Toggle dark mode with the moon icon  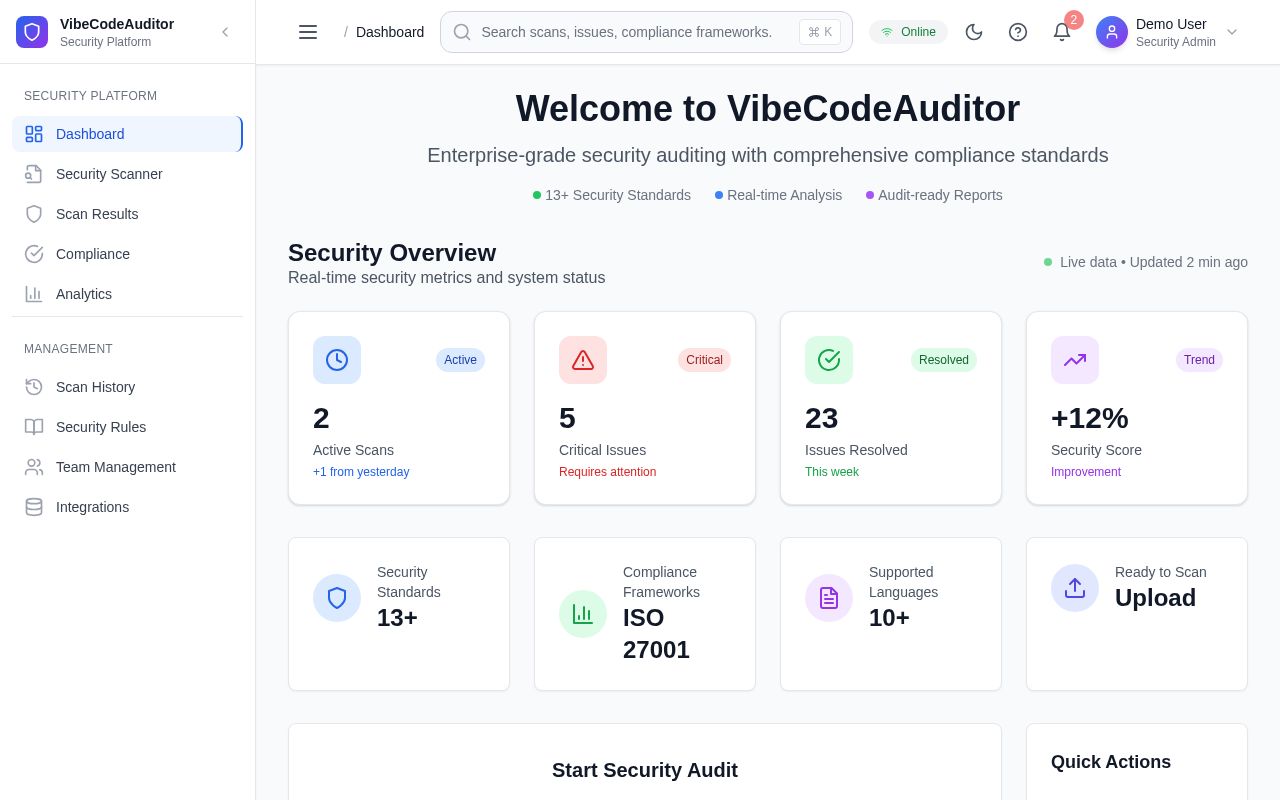[x=974, y=32]
